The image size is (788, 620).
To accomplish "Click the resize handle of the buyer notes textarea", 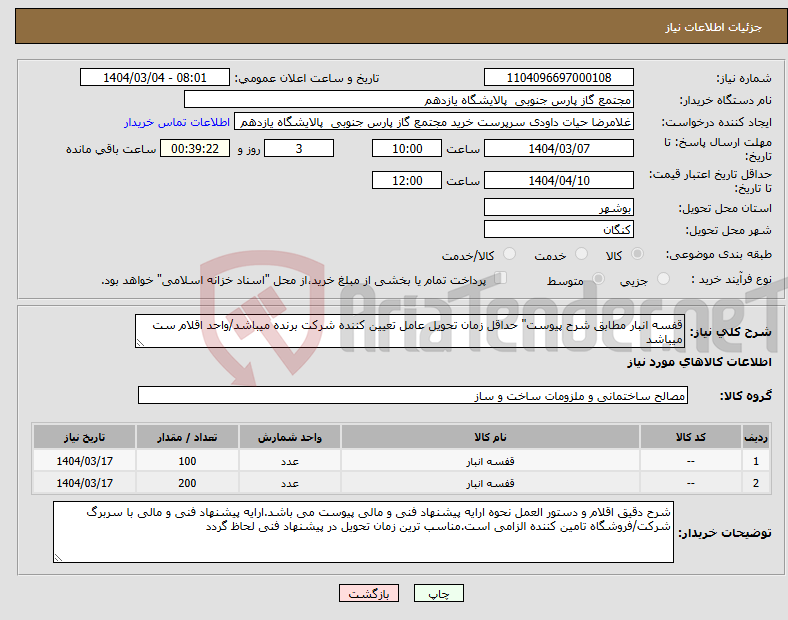I will pyautogui.click(x=58, y=558).
